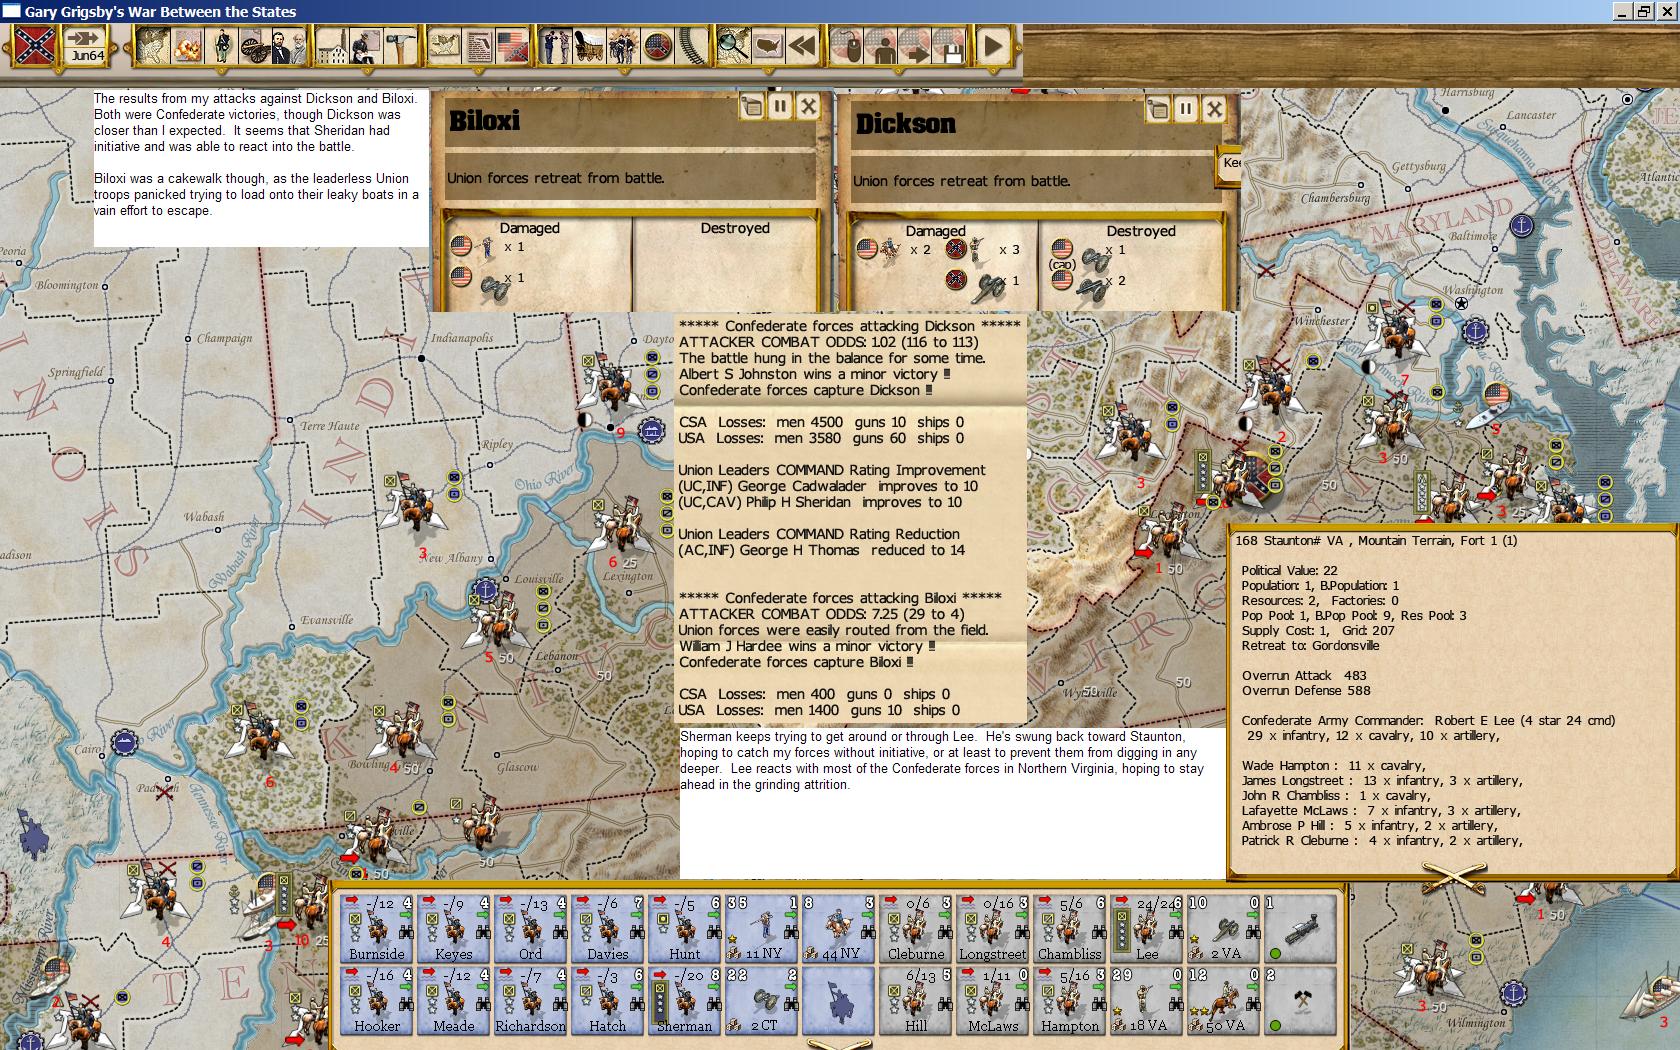Open the leaders portraits toolbar icon
The image size is (1680, 1050).
tap(288, 46)
